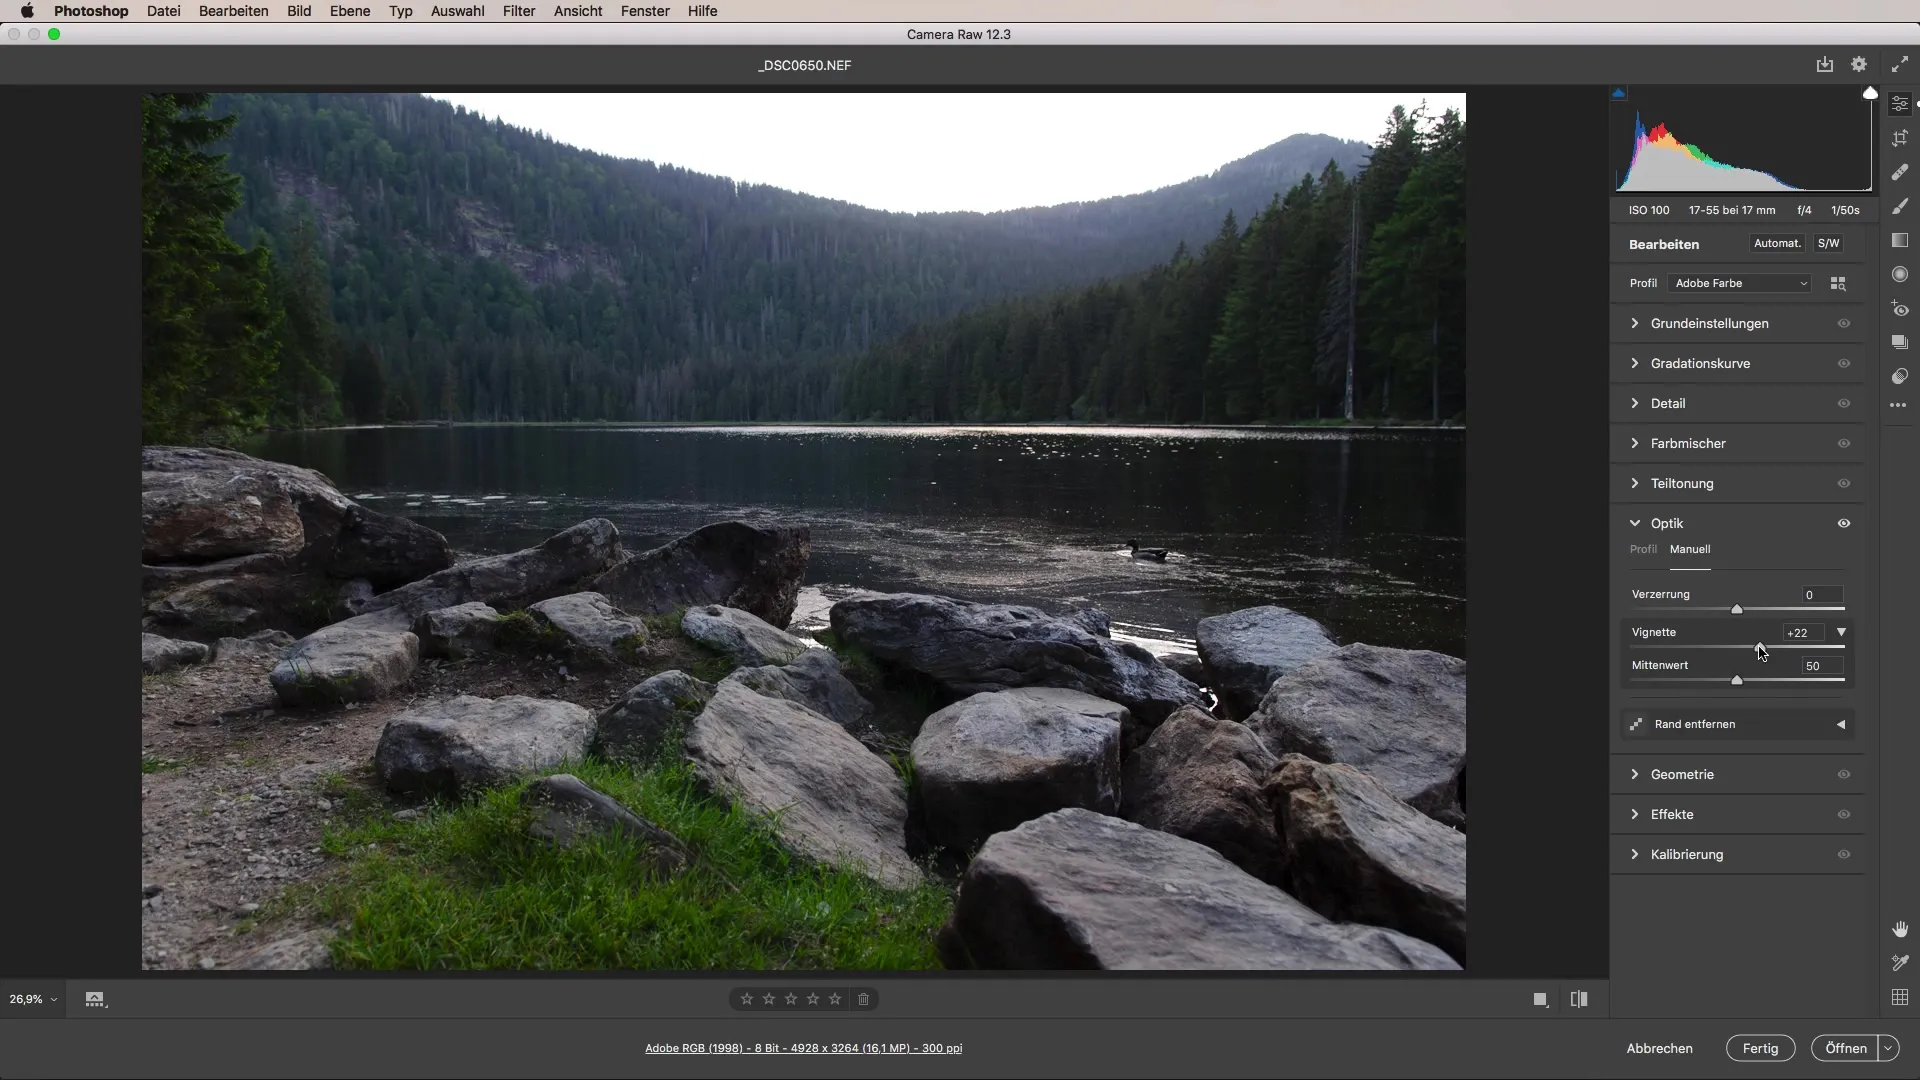Toggle the grid overlay icon
1920x1080 pixels.
[1900, 997]
